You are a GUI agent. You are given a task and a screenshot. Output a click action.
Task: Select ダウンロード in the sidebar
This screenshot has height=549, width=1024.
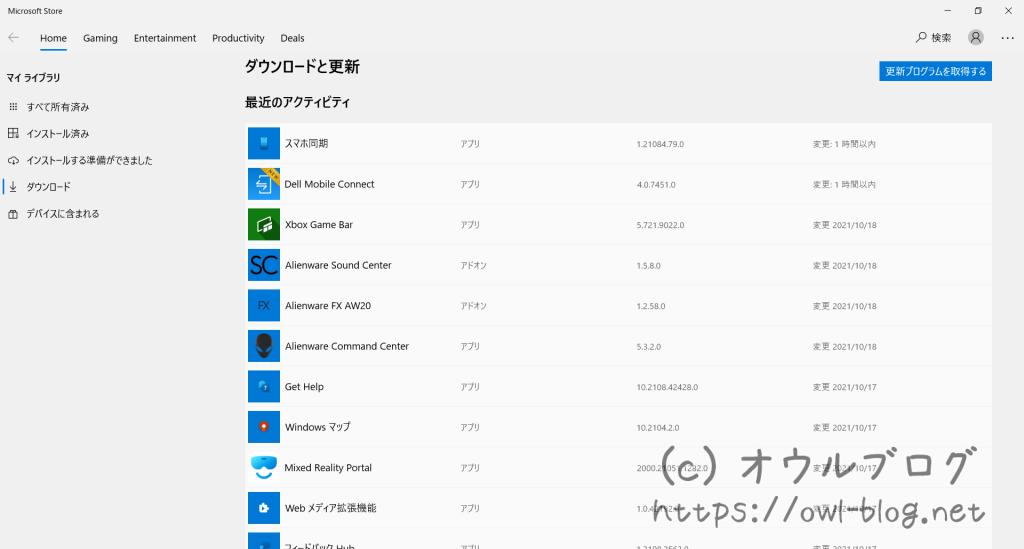pos(48,187)
